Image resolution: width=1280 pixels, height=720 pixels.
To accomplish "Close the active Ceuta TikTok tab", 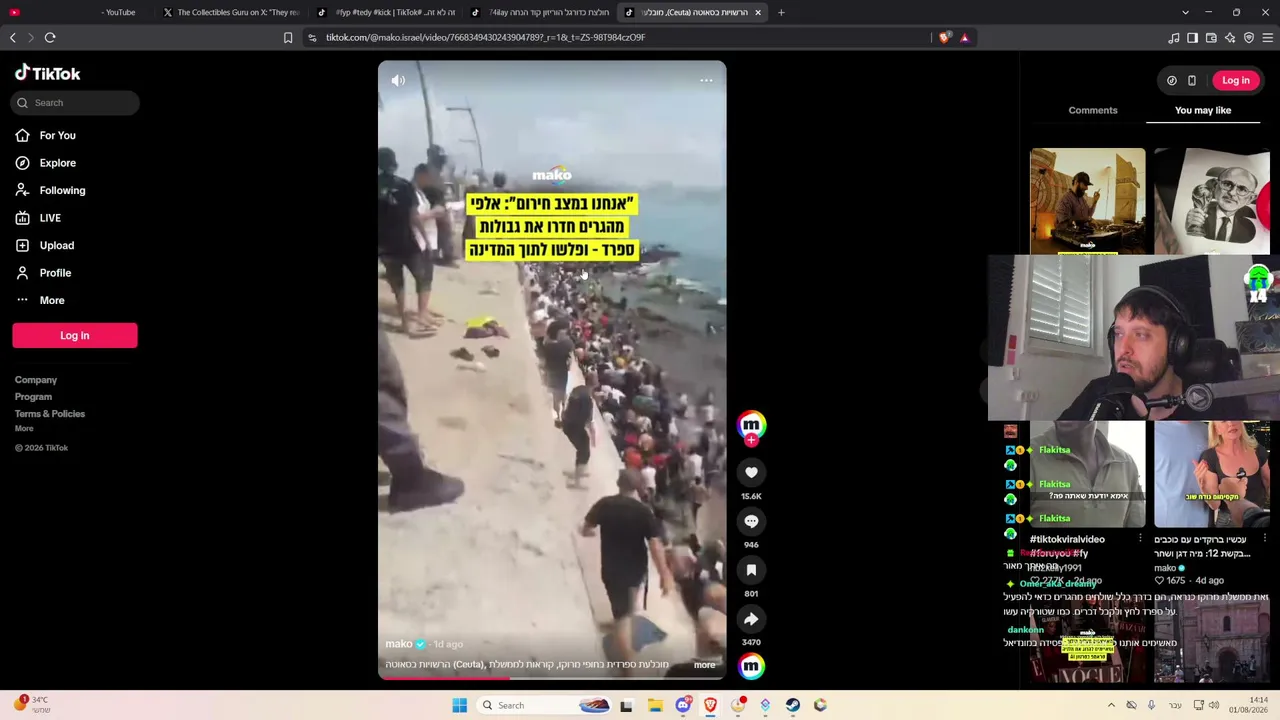I will click(x=758, y=12).
